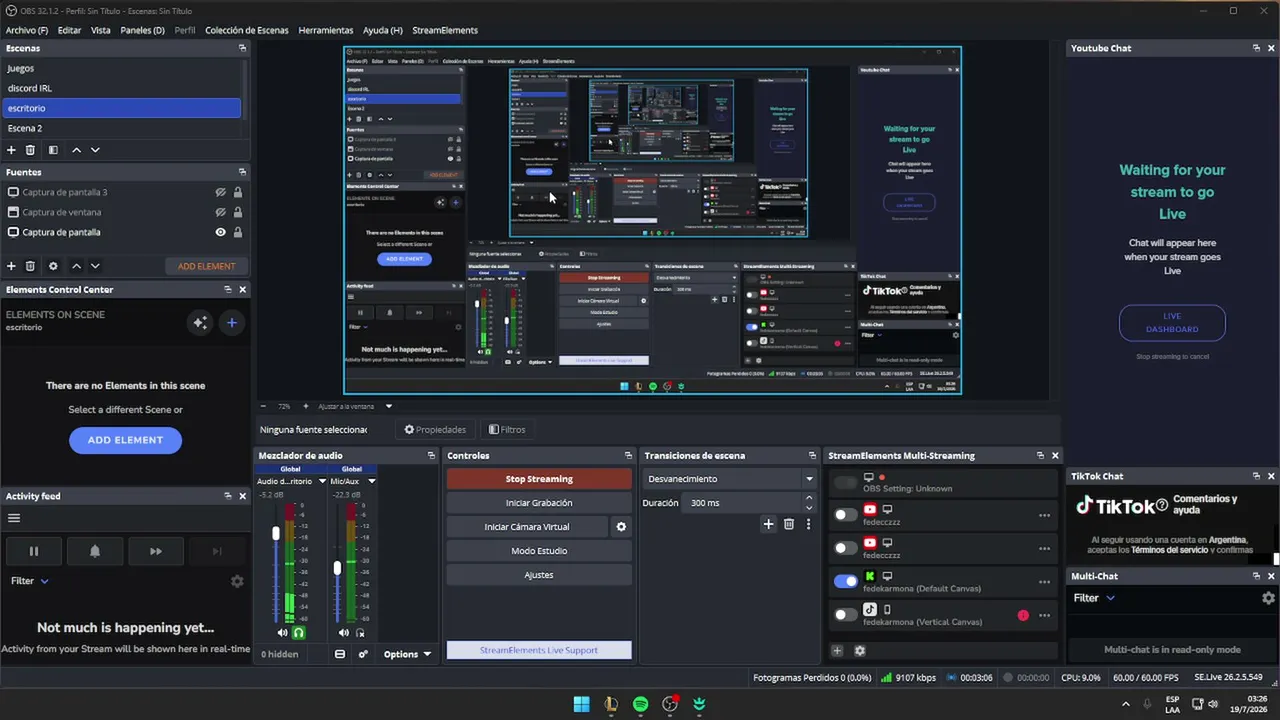Toggle green headphone monitor on Audio escritorio

click(x=298, y=633)
